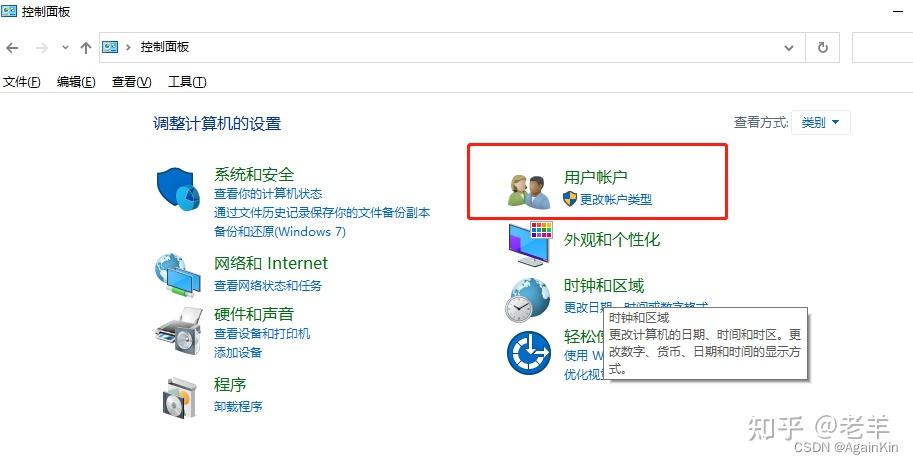Click the User Accounts people icon
This screenshot has width=913, height=464.
click(529, 192)
